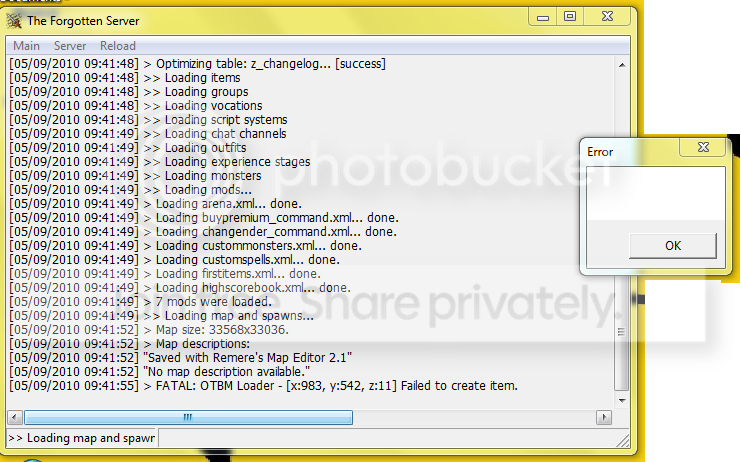The height and width of the screenshot is (462, 741).
Task: Click The Forgotten Server title bar icon
Action: point(14,21)
